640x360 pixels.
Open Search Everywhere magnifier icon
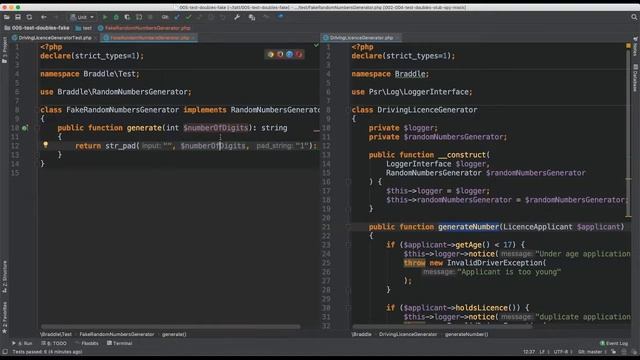634,17
